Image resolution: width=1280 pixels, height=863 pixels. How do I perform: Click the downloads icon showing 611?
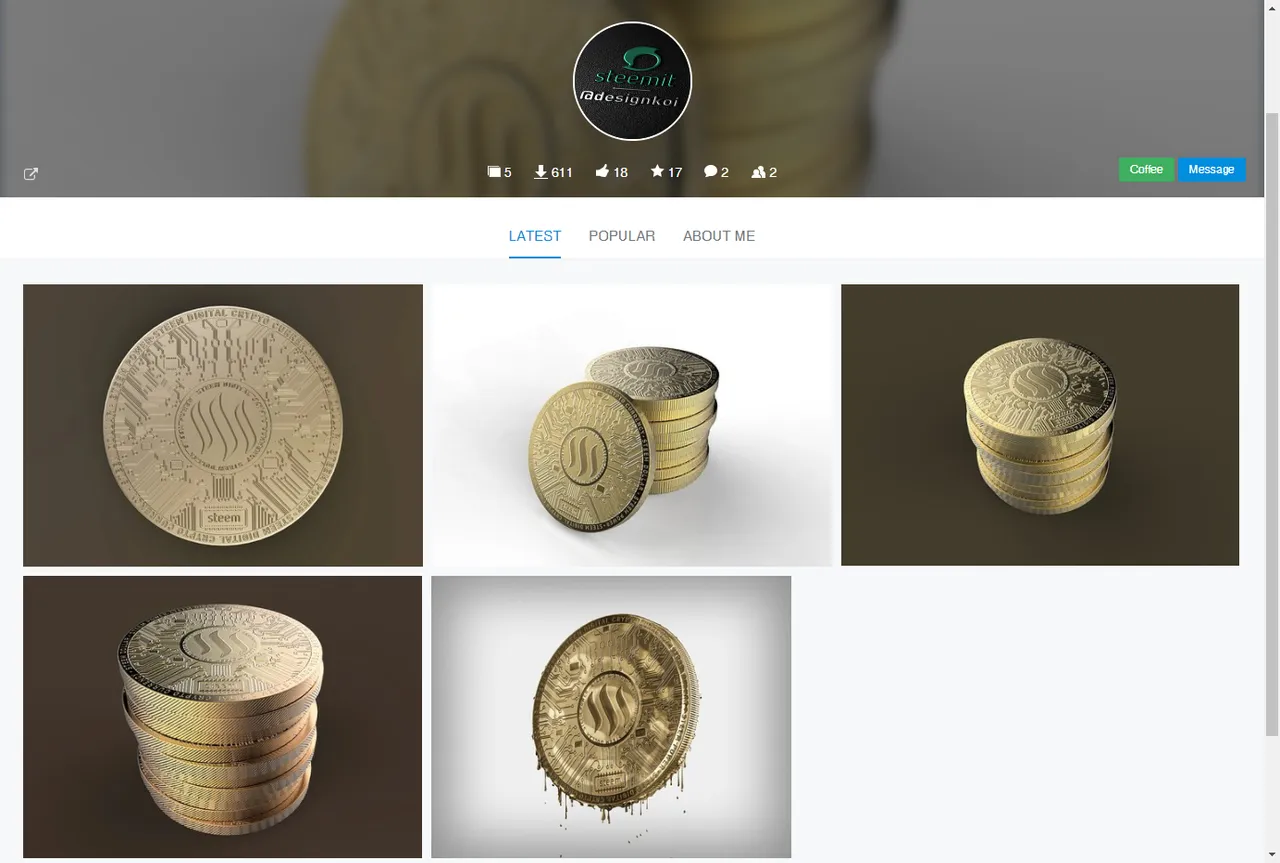pyautogui.click(x=541, y=172)
